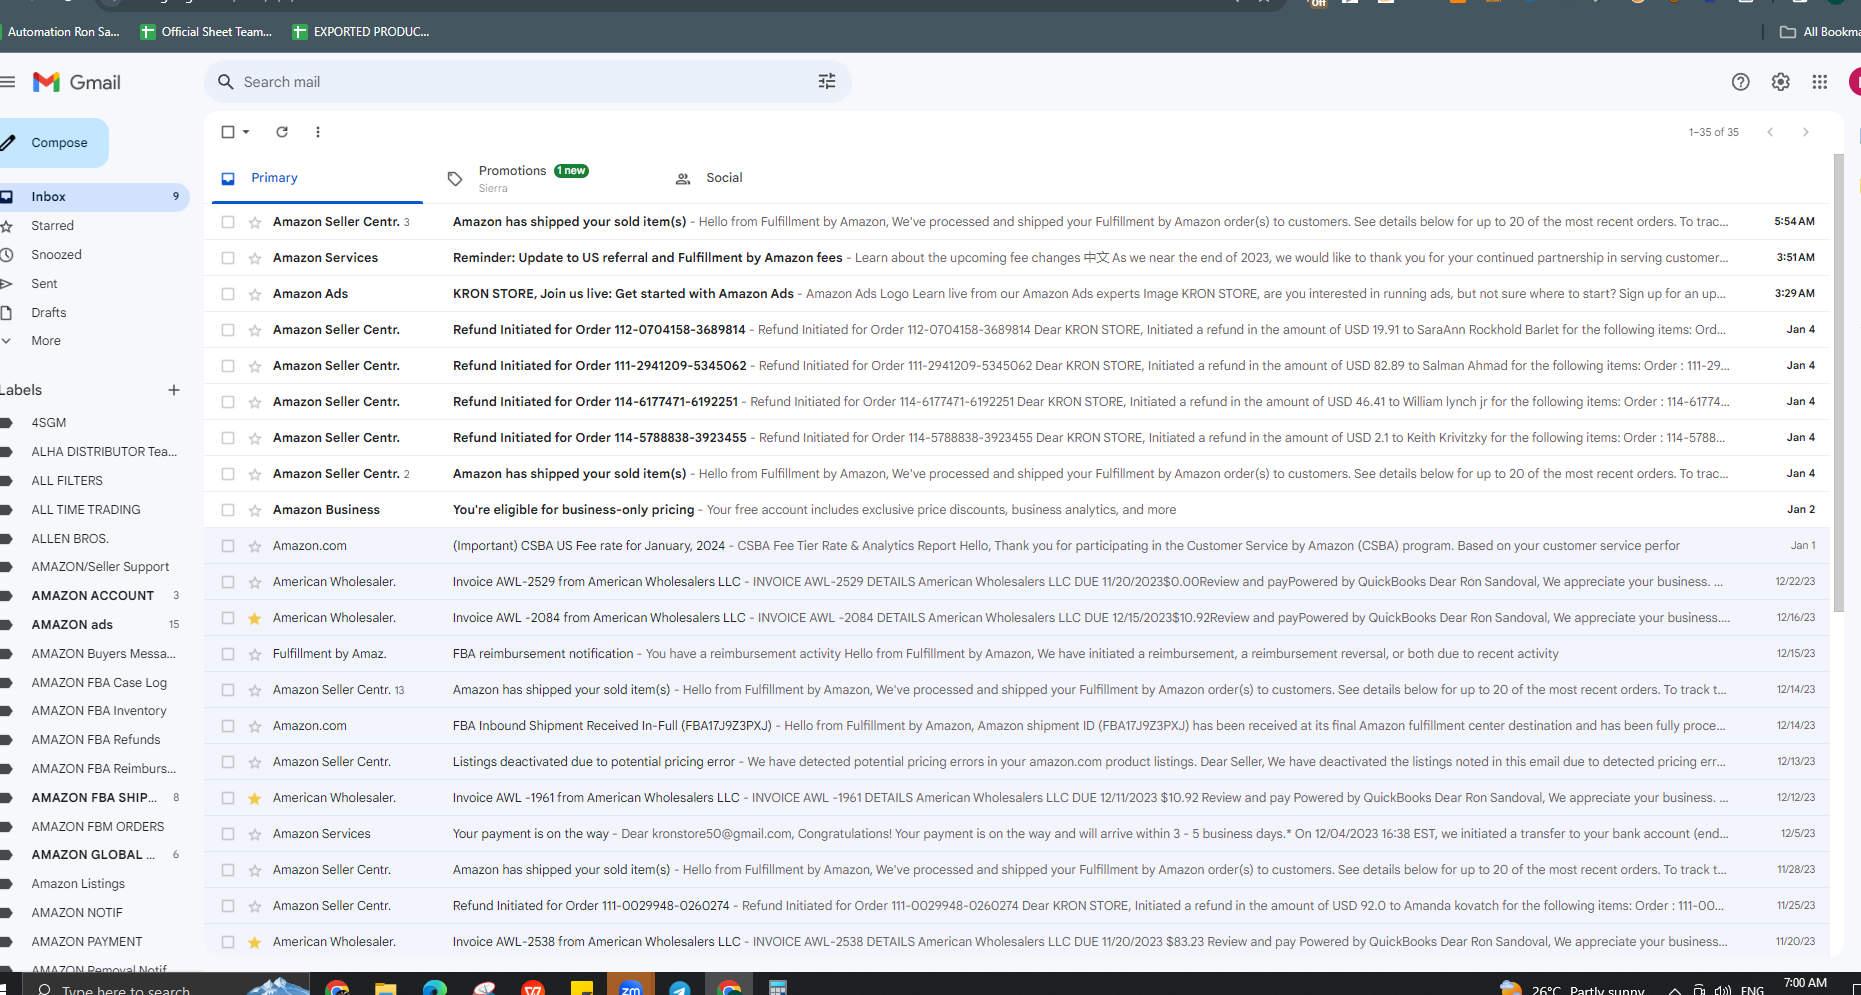The width and height of the screenshot is (1861, 995).
Task: Open Telegram from the taskbar
Action: (680, 988)
